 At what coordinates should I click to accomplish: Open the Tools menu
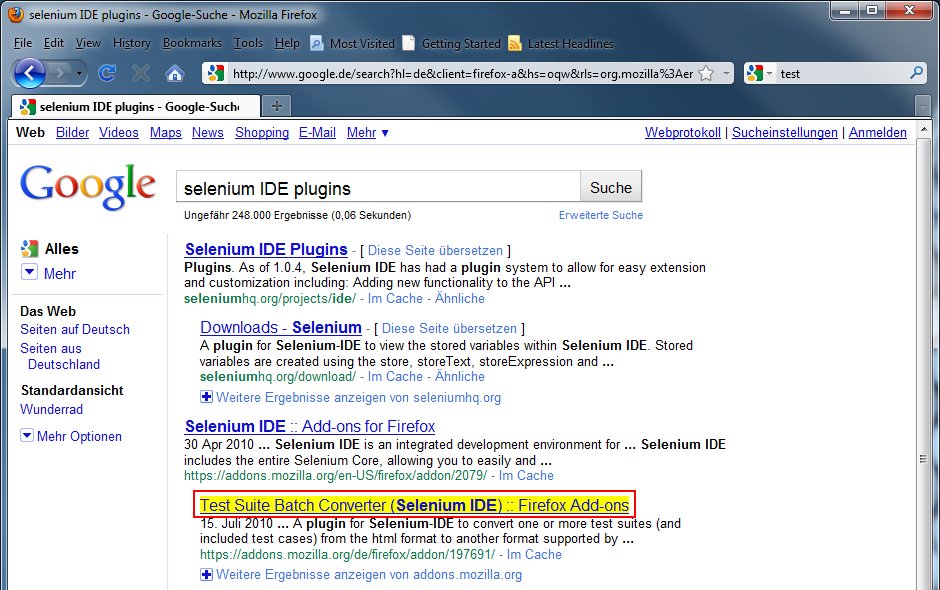tap(248, 43)
